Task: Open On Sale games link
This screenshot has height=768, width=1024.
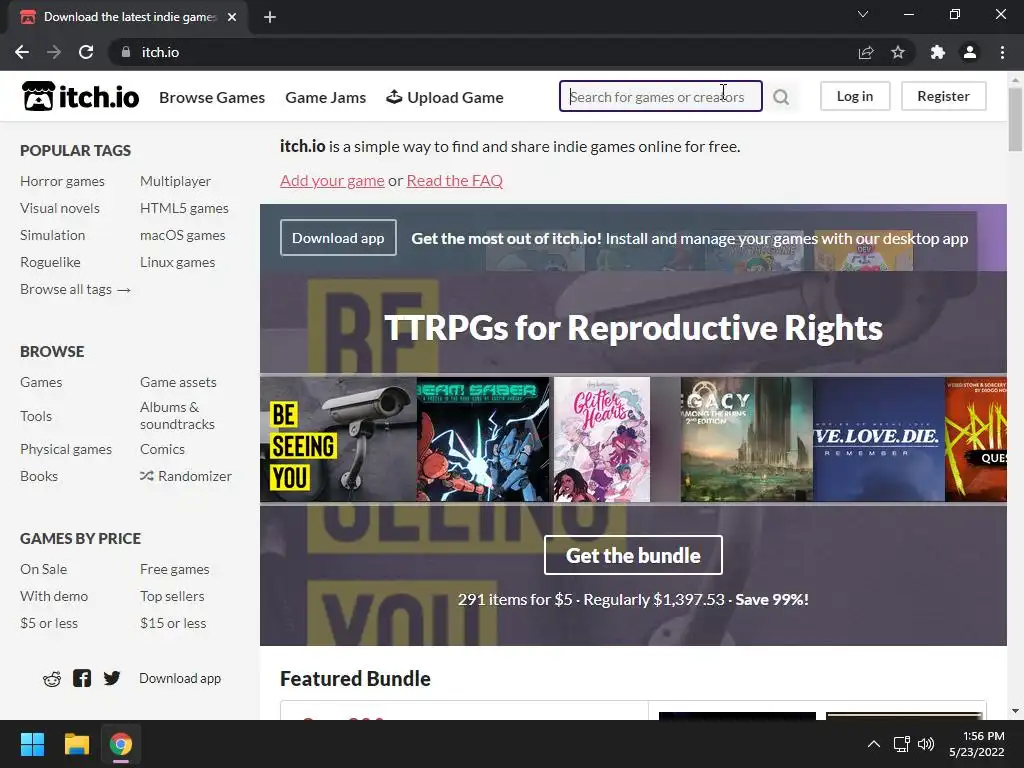Action: click(x=43, y=569)
